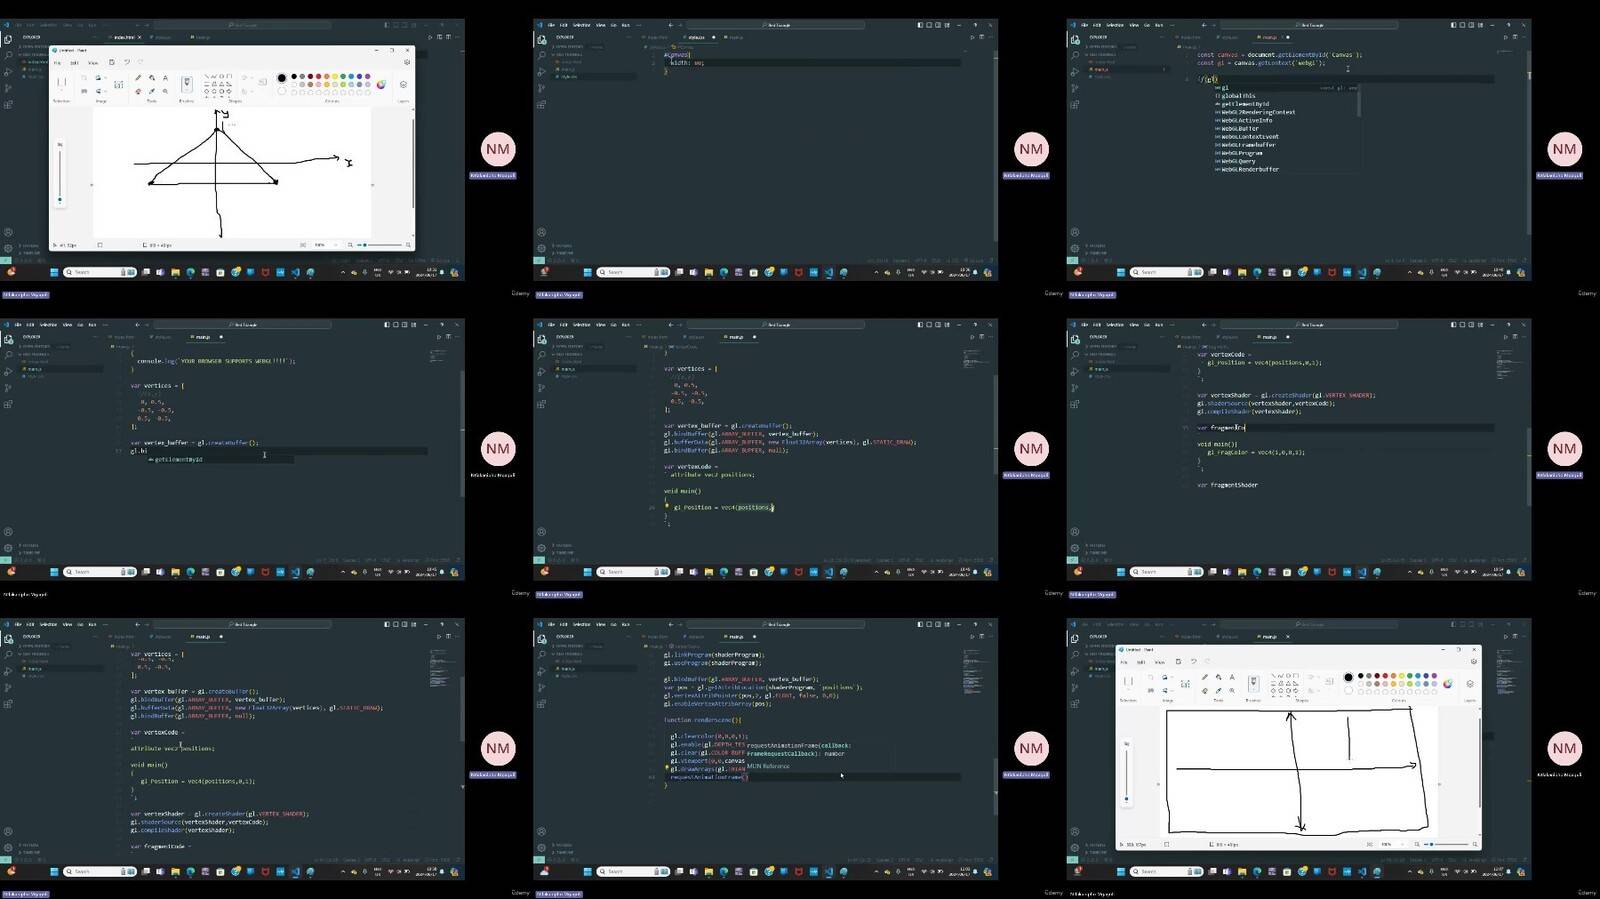Toggle primary side bar in the gl_FragColor frame
Viewport: 1600px width, 899px height.
click(1453, 325)
